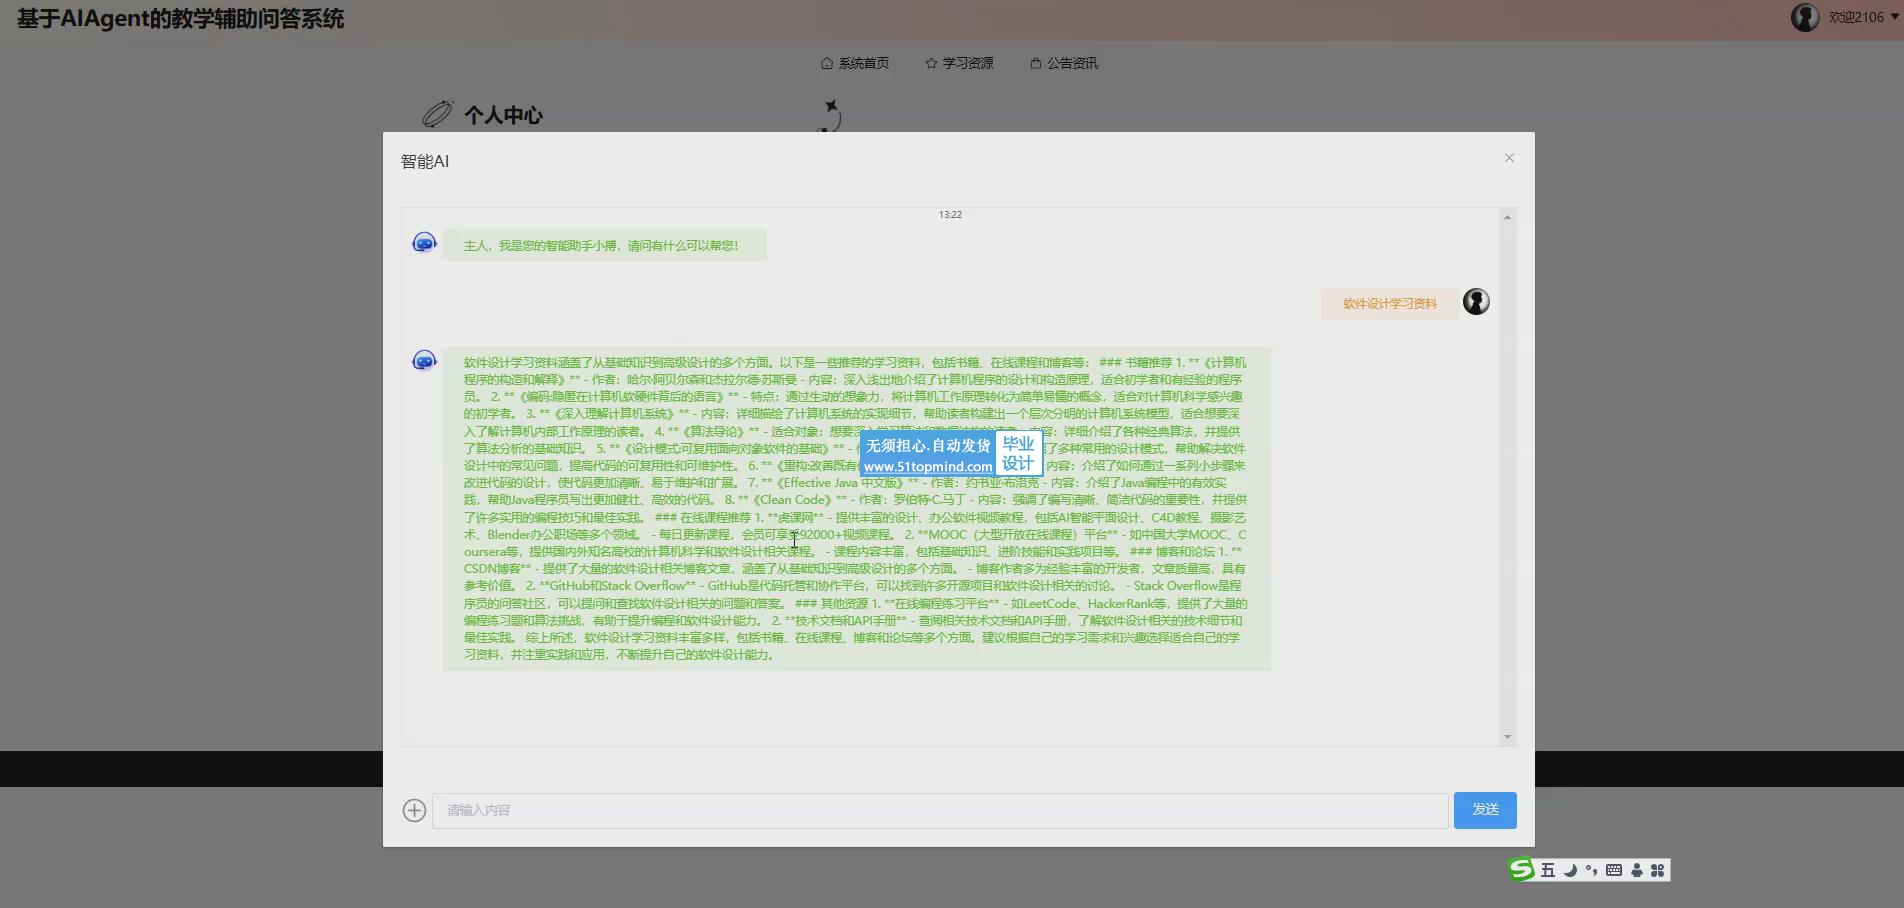
Task: Open the 系统首页 navigation item
Action: pos(855,63)
